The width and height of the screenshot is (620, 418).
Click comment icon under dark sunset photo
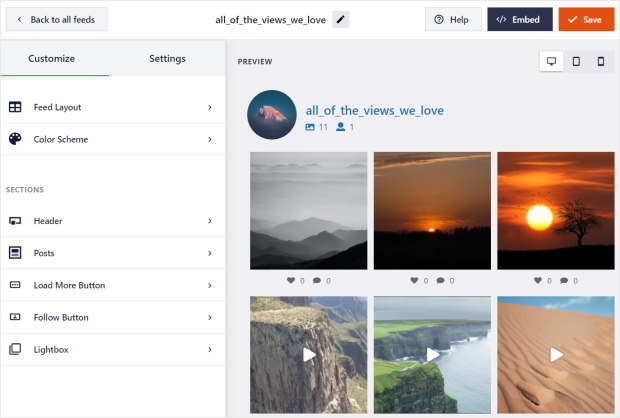coord(440,280)
